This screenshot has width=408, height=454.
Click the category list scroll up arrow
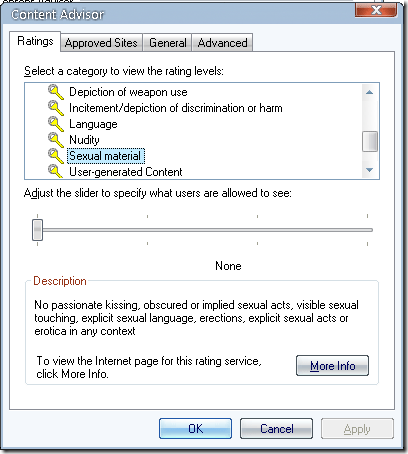(x=369, y=92)
